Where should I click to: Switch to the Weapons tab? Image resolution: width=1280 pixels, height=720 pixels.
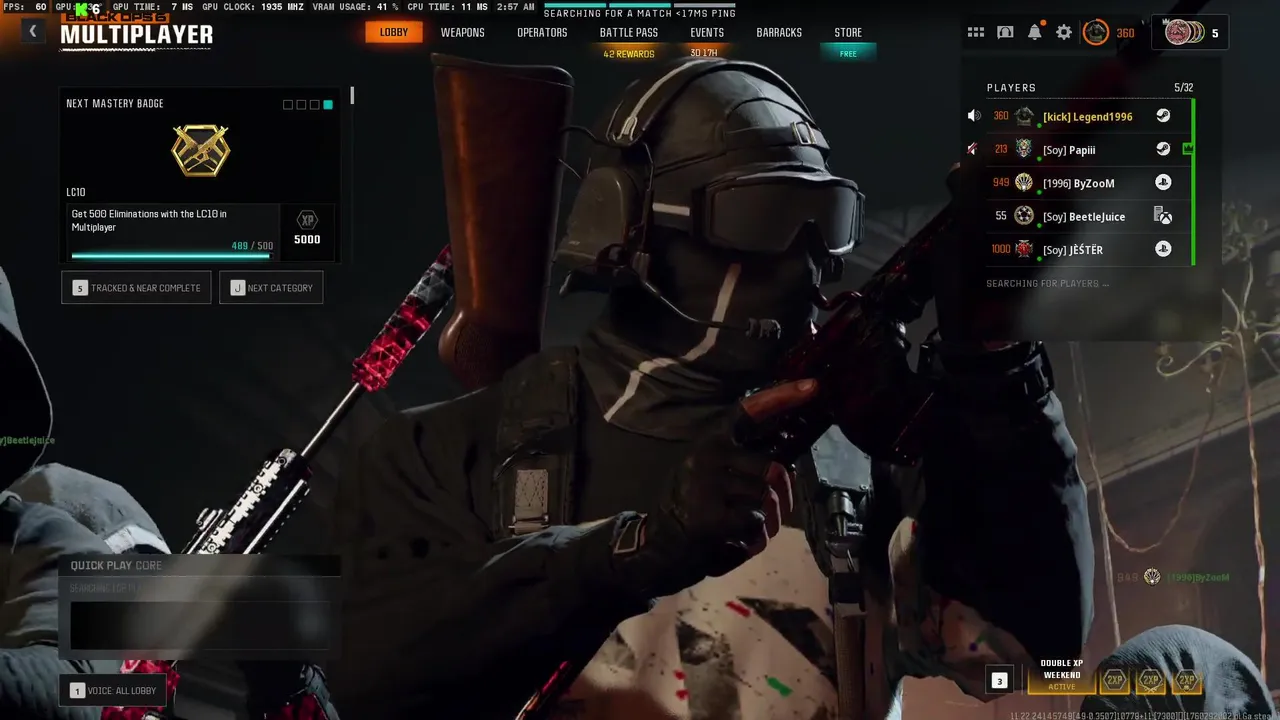tap(463, 33)
